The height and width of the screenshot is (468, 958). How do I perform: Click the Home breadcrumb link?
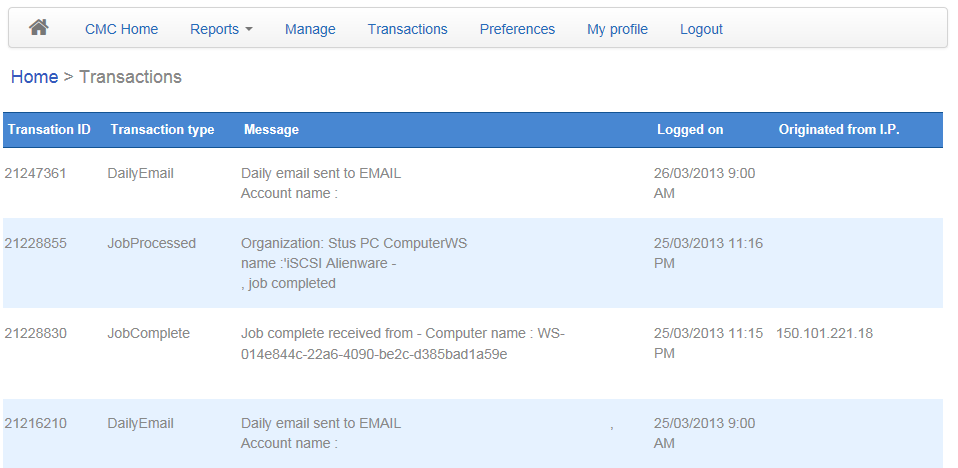click(x=34, y=77)
